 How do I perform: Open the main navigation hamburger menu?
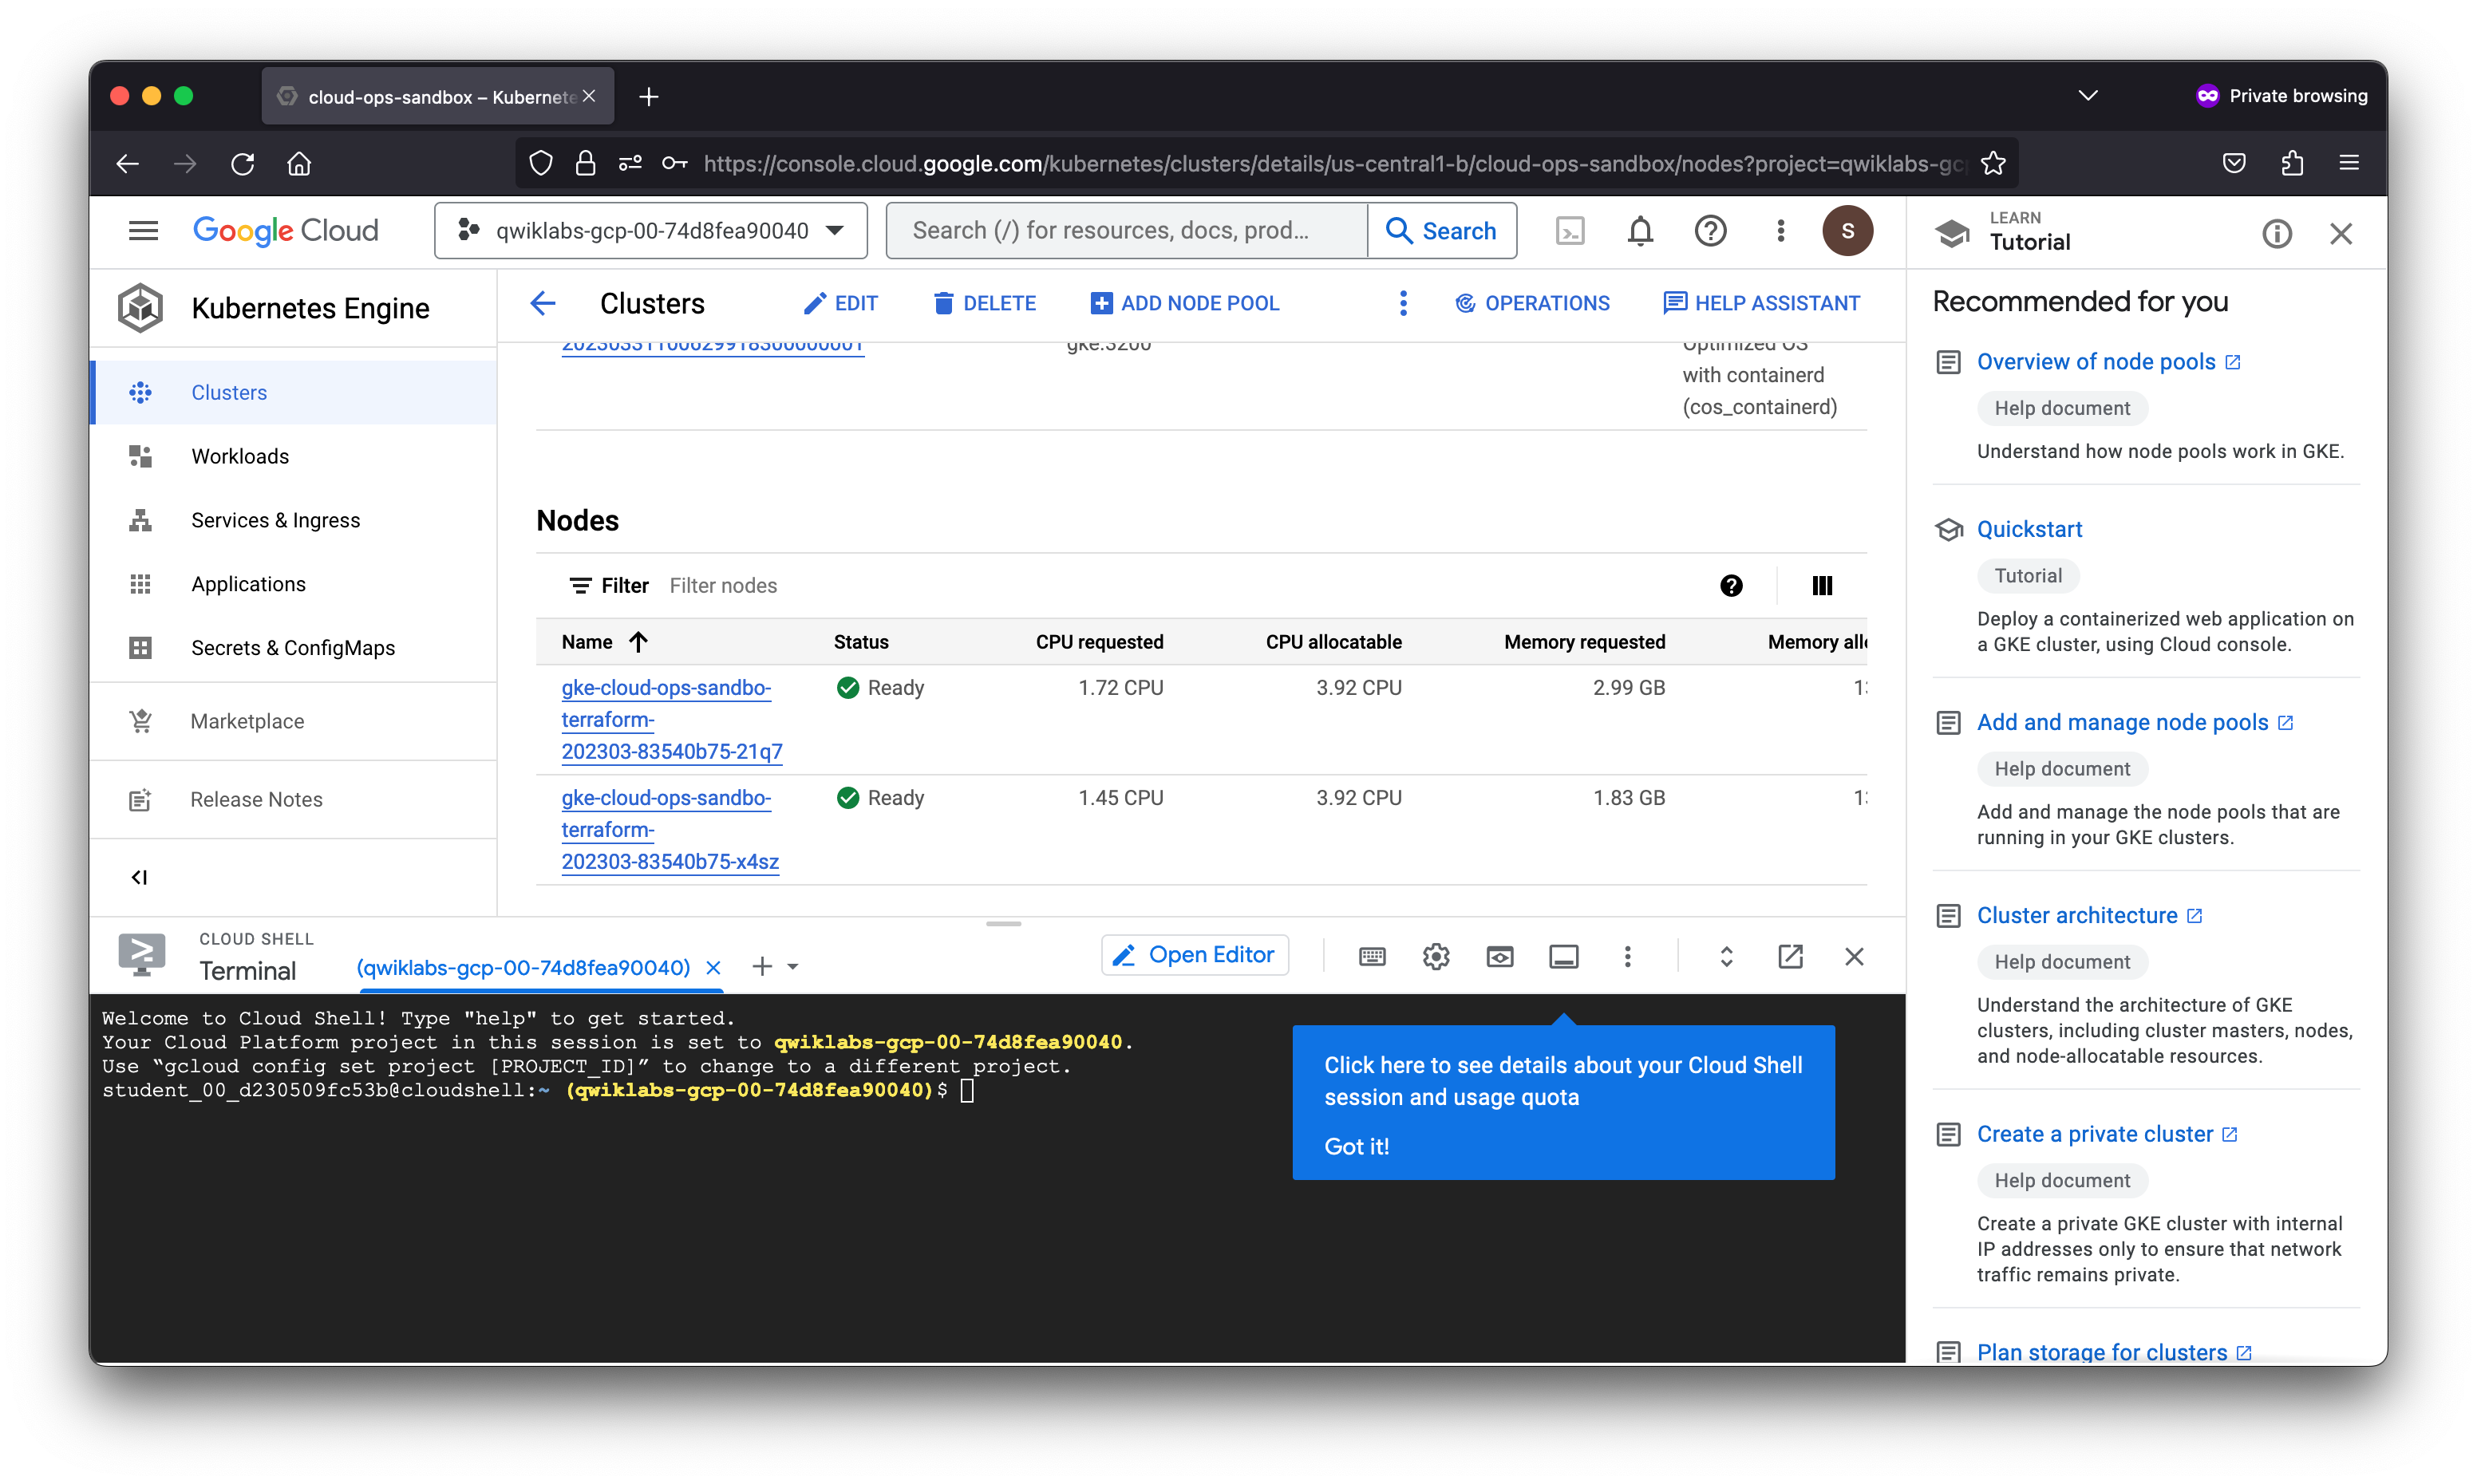coord(143,231)
